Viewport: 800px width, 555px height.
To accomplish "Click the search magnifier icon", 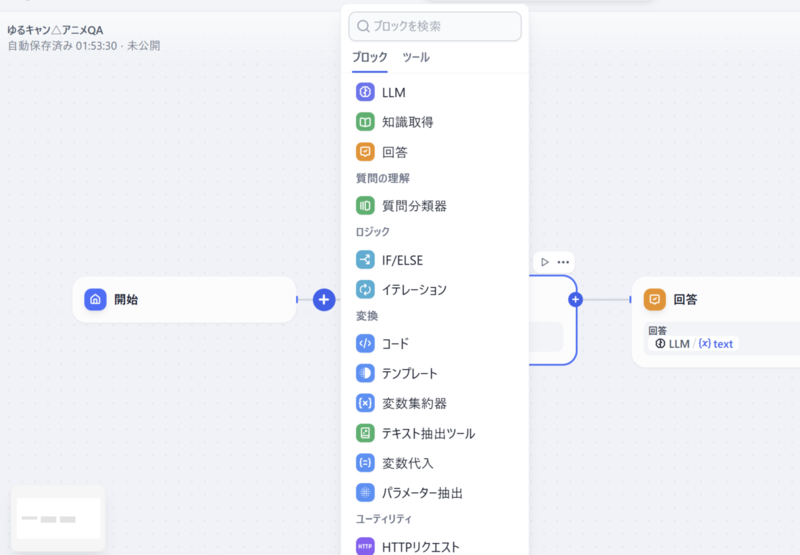I will 363,26.
